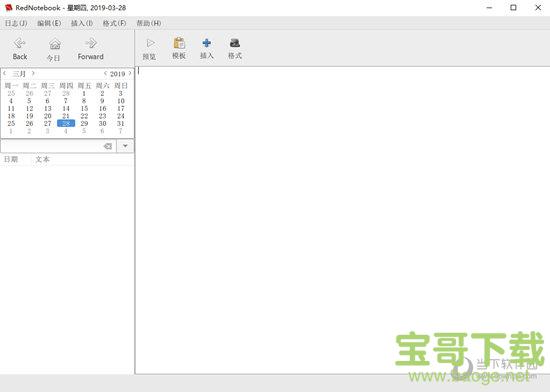Image resolution: width=550 pixels, height=392 pixels.
Task: Select day 12 in the calendar
Action: click(x=29, y=108)
